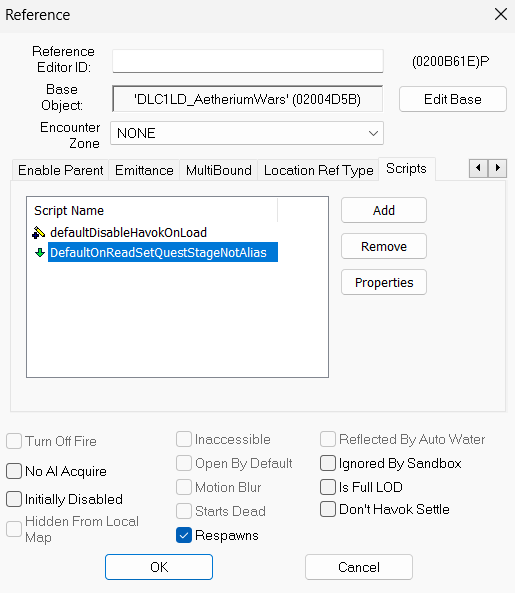This screenshot has width=515, height=593.
Task: Select defaultDisableHavokOnLoad script entry
Action: pos(128,233)
